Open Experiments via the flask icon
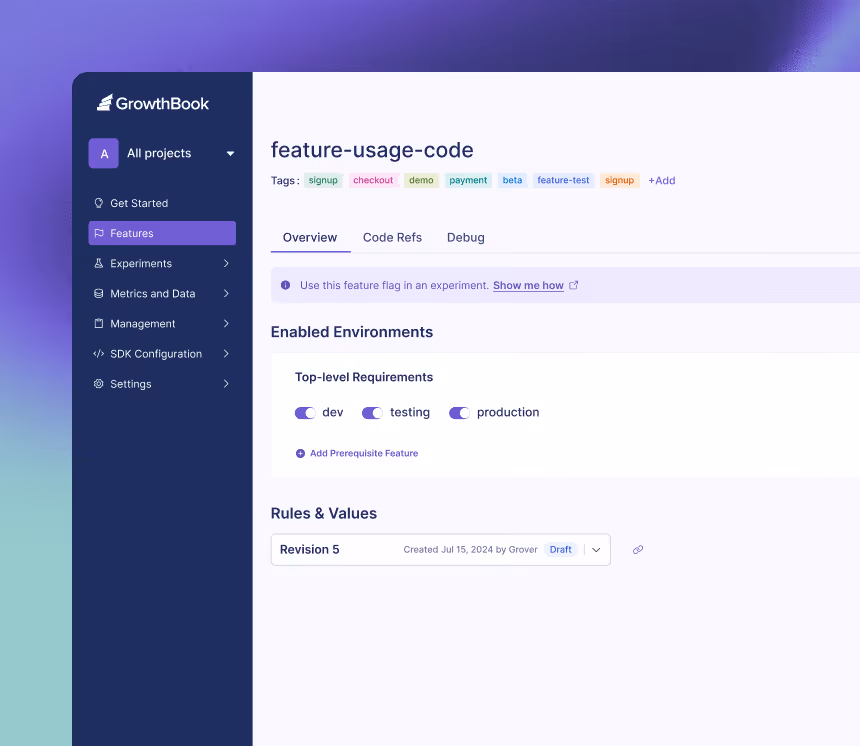 coord(96,263)
